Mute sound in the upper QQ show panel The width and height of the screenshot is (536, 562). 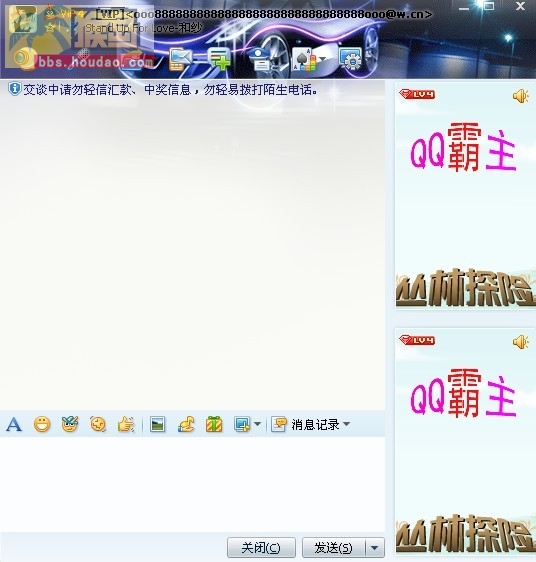coord(521,96)
